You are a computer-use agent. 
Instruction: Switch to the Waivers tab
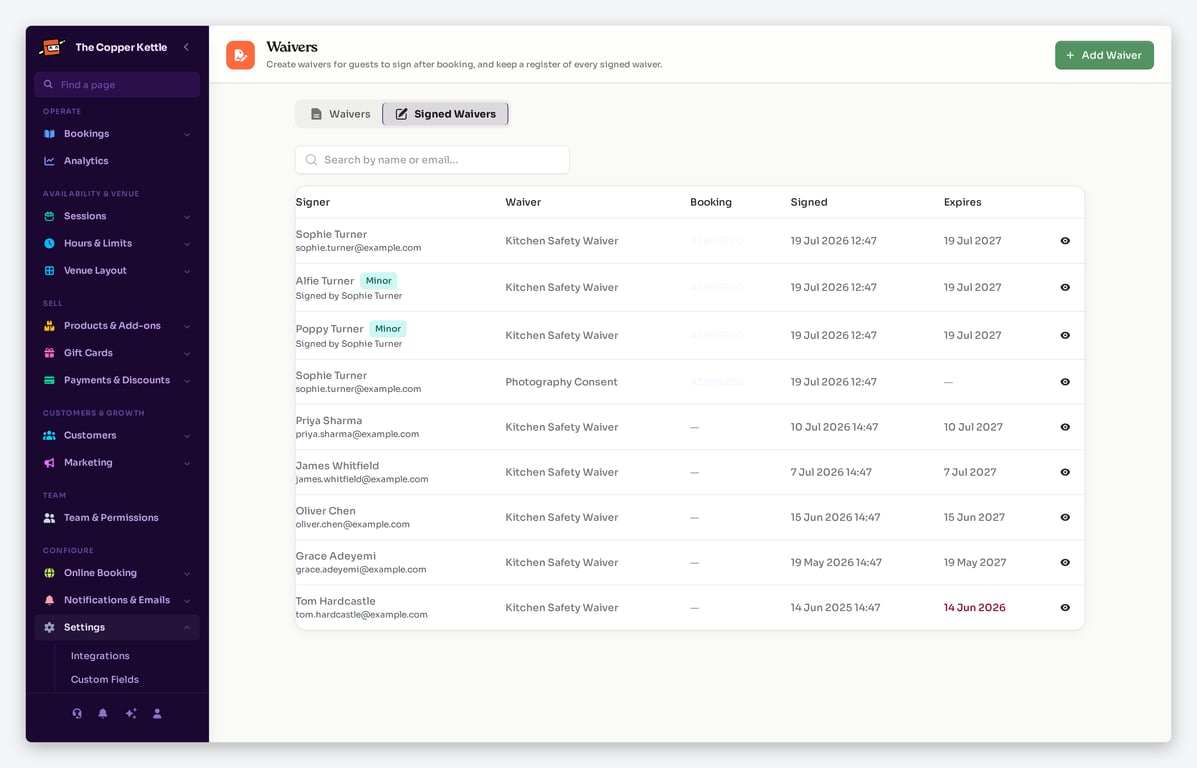click(340, 114)
